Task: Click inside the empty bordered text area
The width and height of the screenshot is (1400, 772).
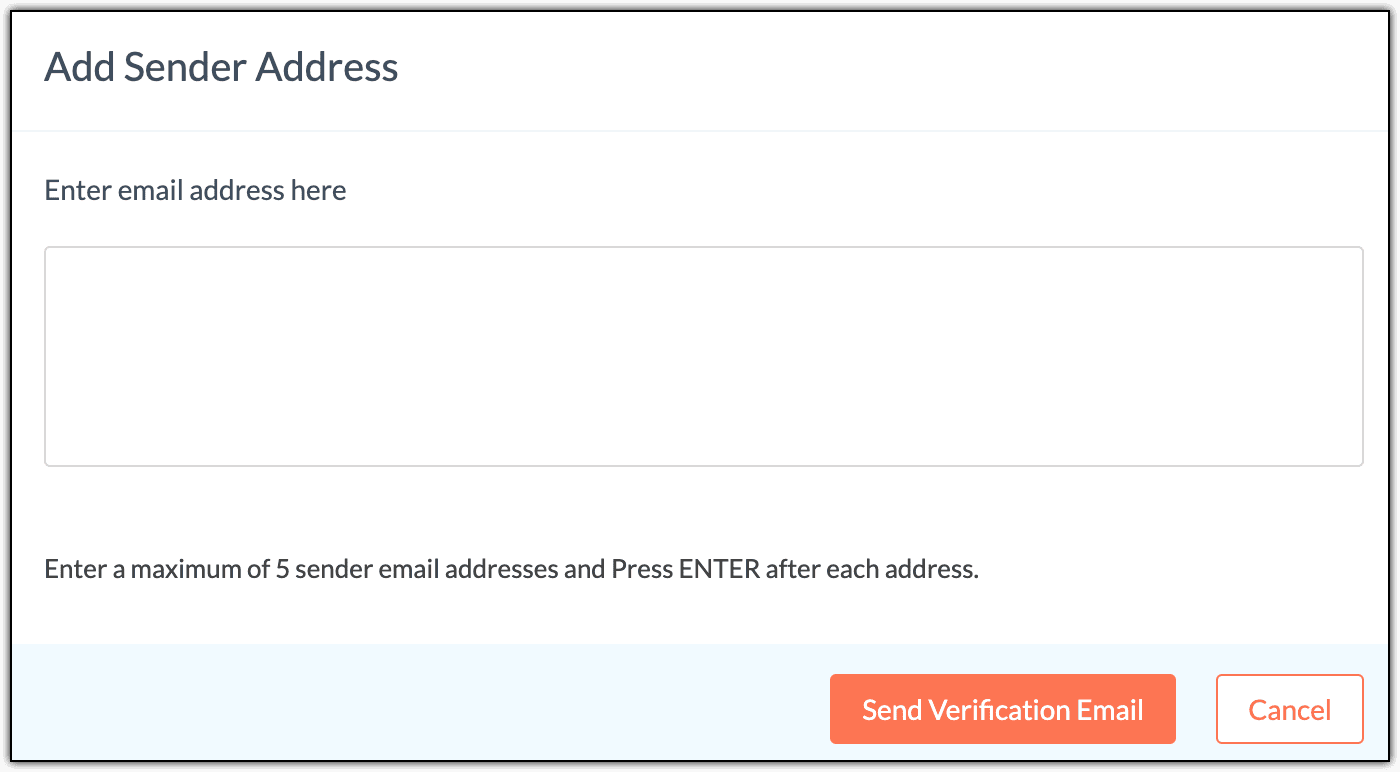Action: [x=704, y=356]
